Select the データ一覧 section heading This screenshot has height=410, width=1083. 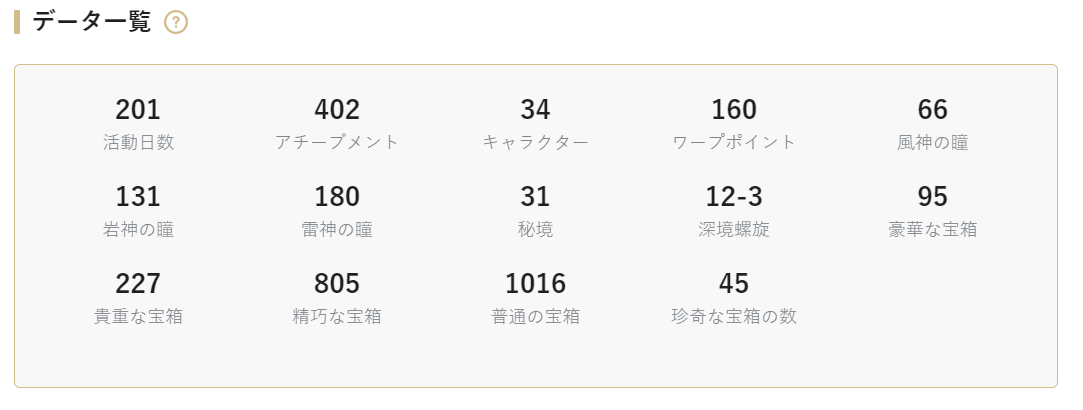point(91,22)
